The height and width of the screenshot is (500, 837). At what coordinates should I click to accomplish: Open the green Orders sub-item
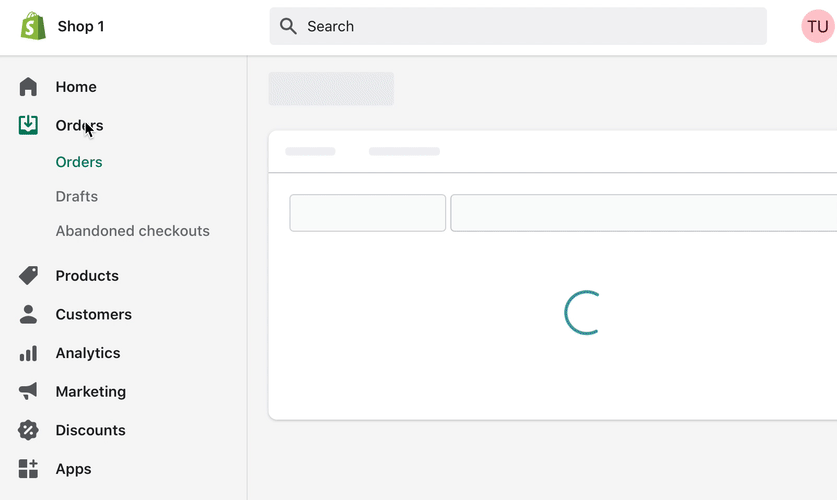click(x=79, y=162)
